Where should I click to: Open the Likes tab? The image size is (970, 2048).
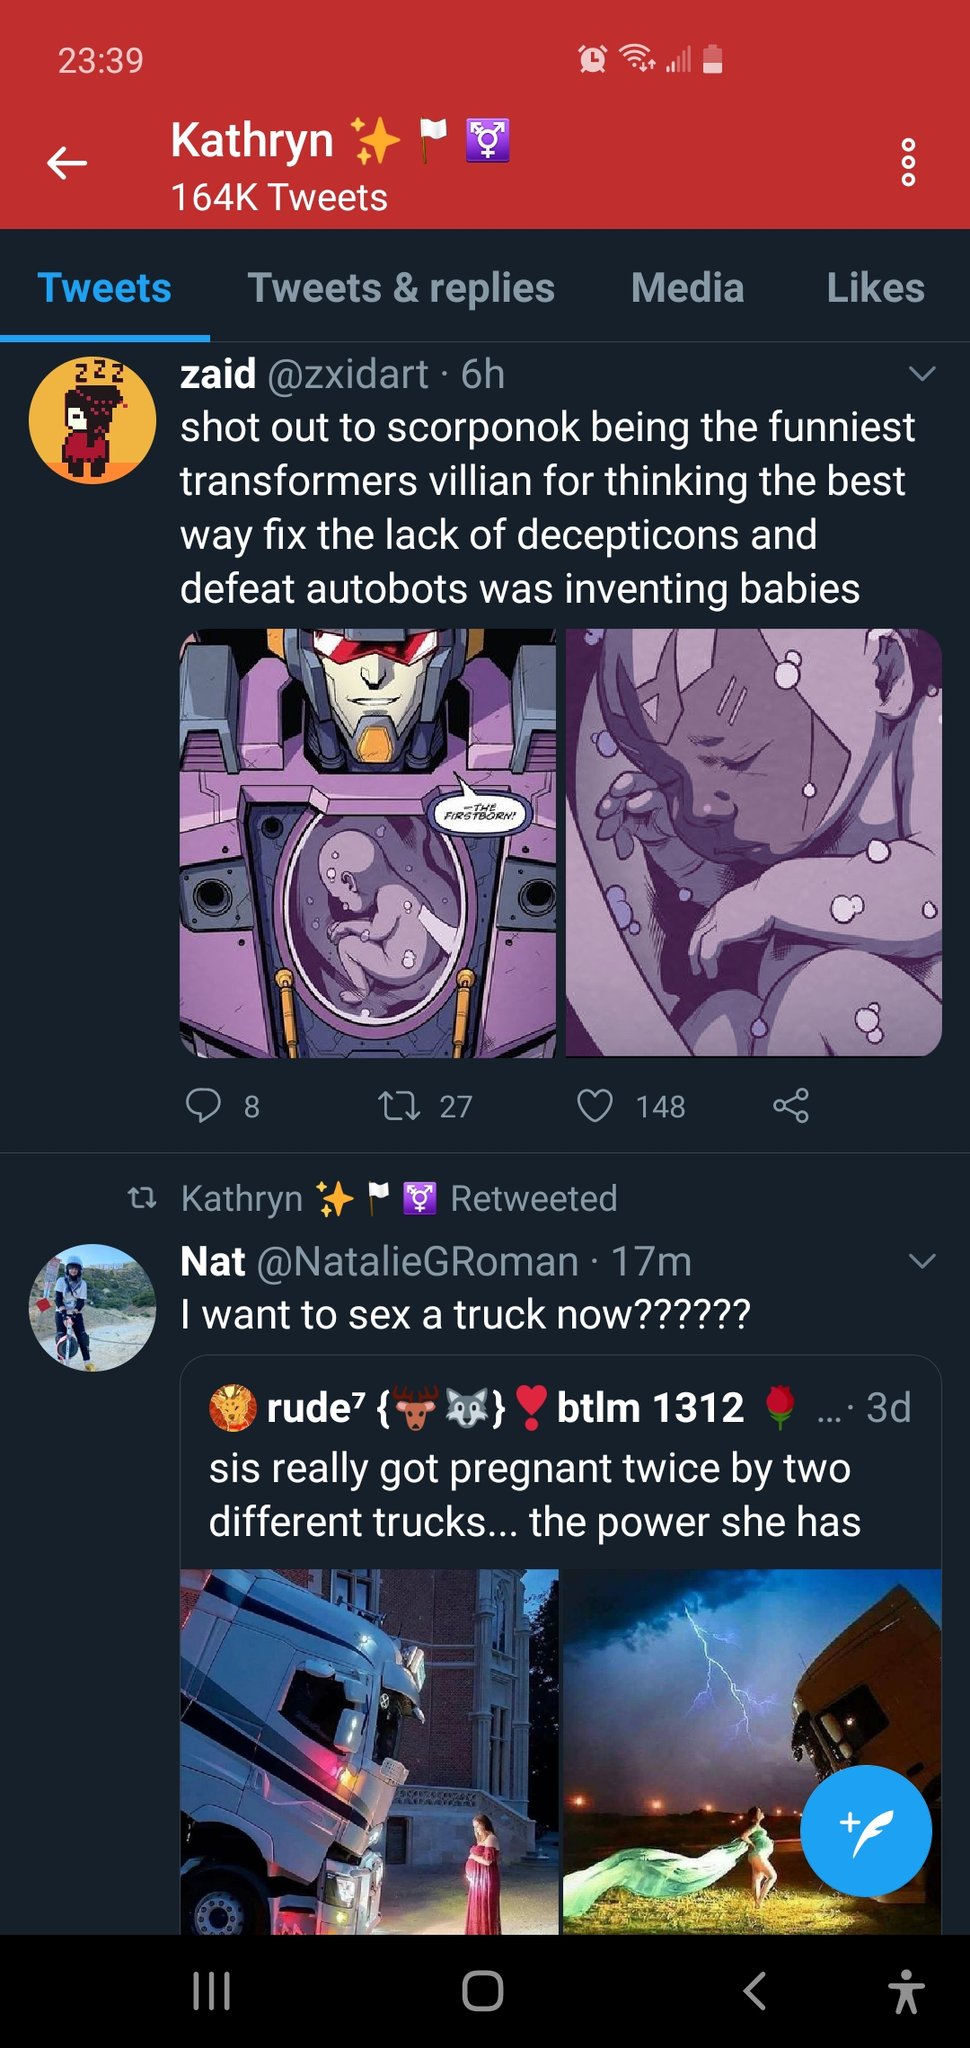coord(875,288)
